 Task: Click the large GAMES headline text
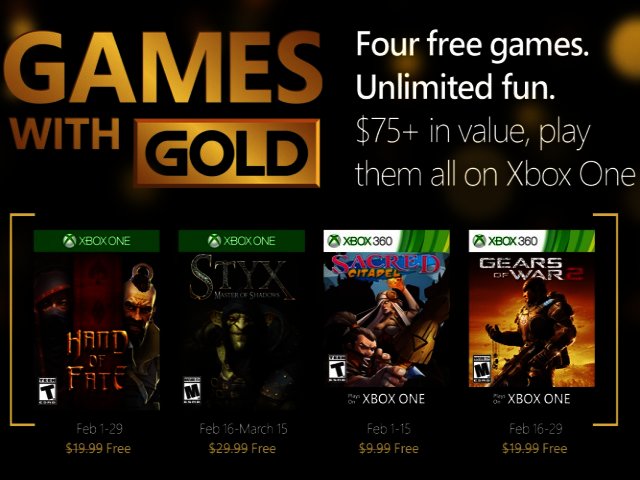(163, 67)
